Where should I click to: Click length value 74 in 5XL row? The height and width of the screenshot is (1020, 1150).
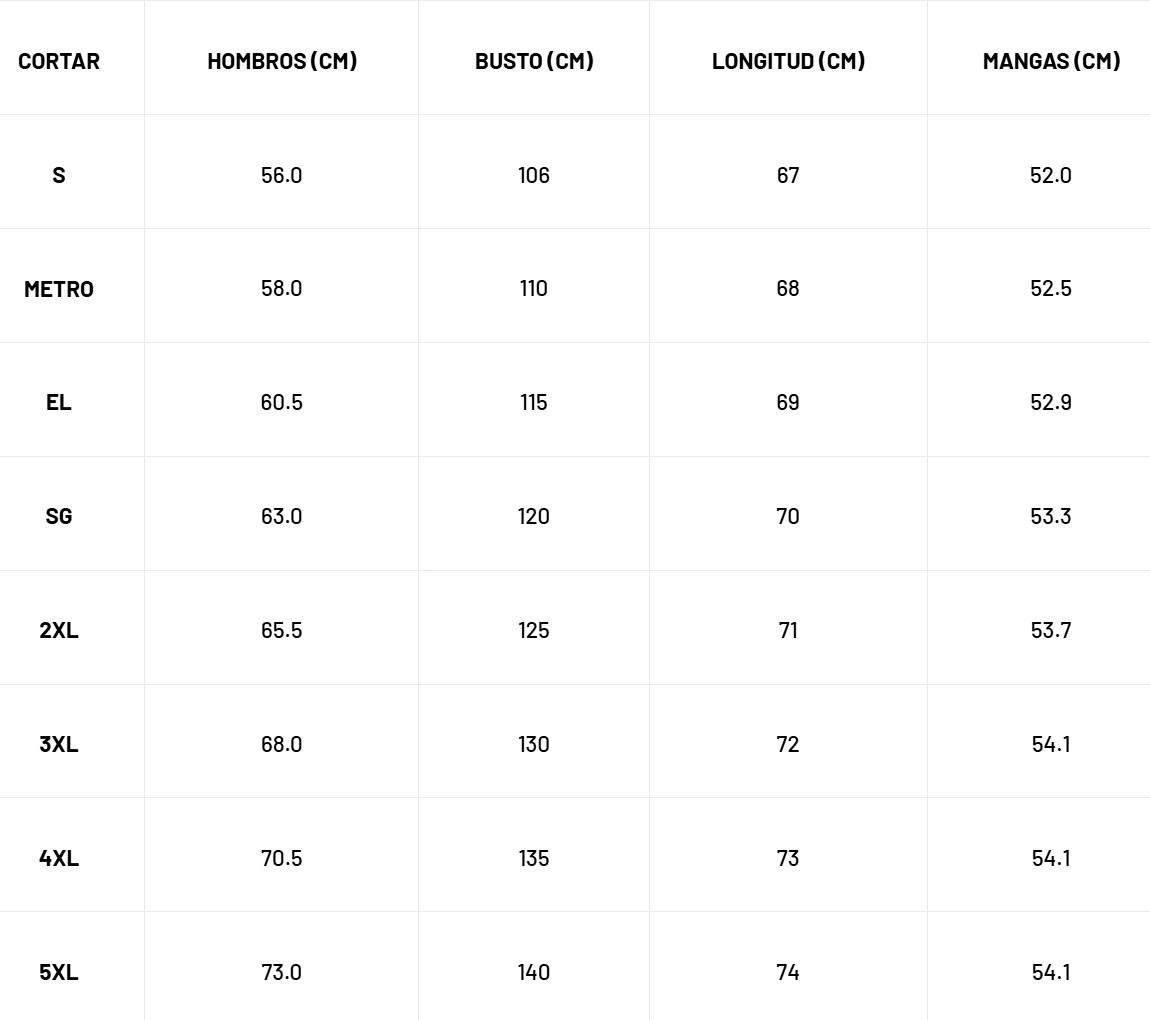click(788, 972)
